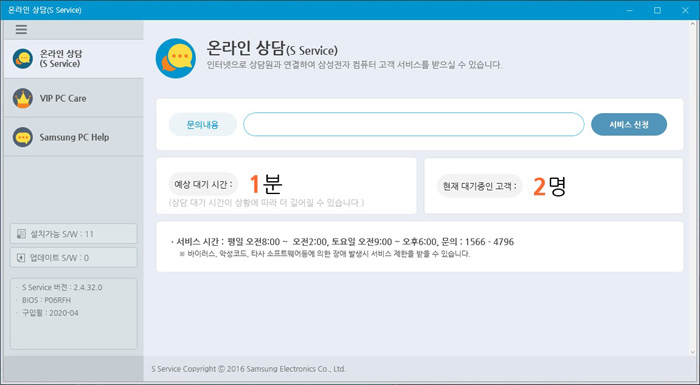Open 업데이트 S/W : 0 list
This screenshot has height=385, width=700.
(x=74, y=258)
